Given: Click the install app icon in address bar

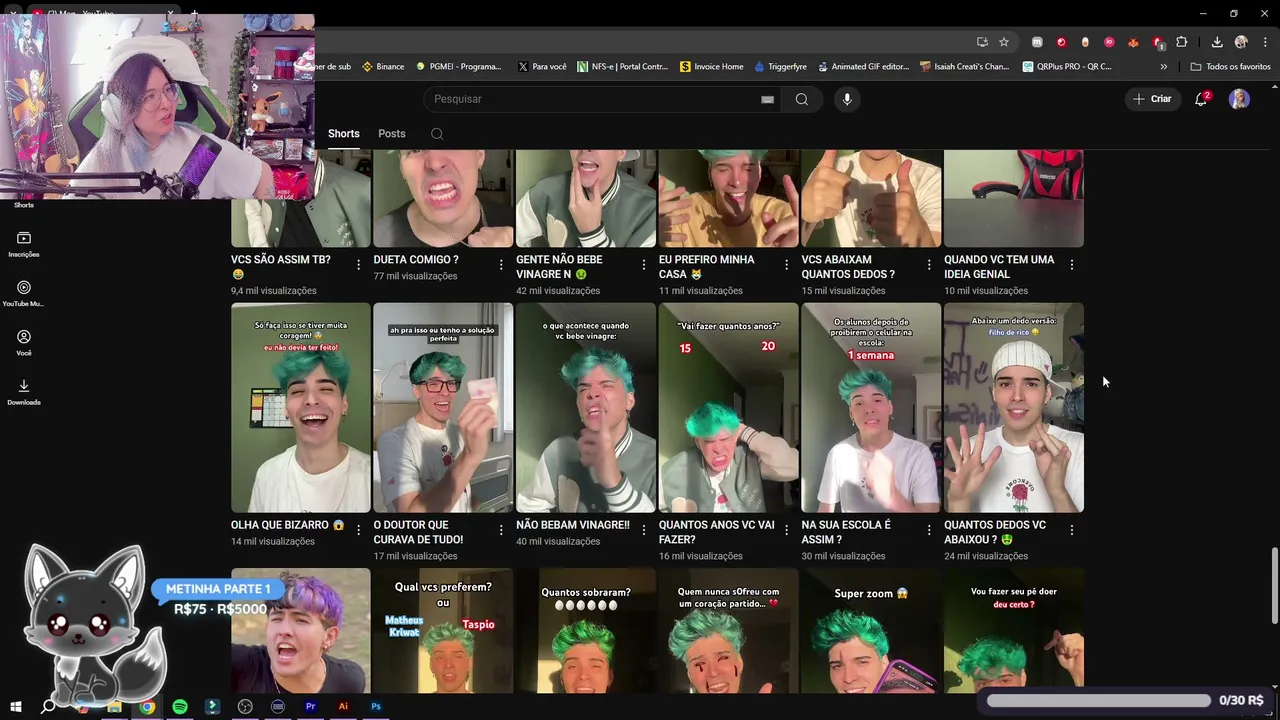Looking at the screenshot, I should click(982, 42).
